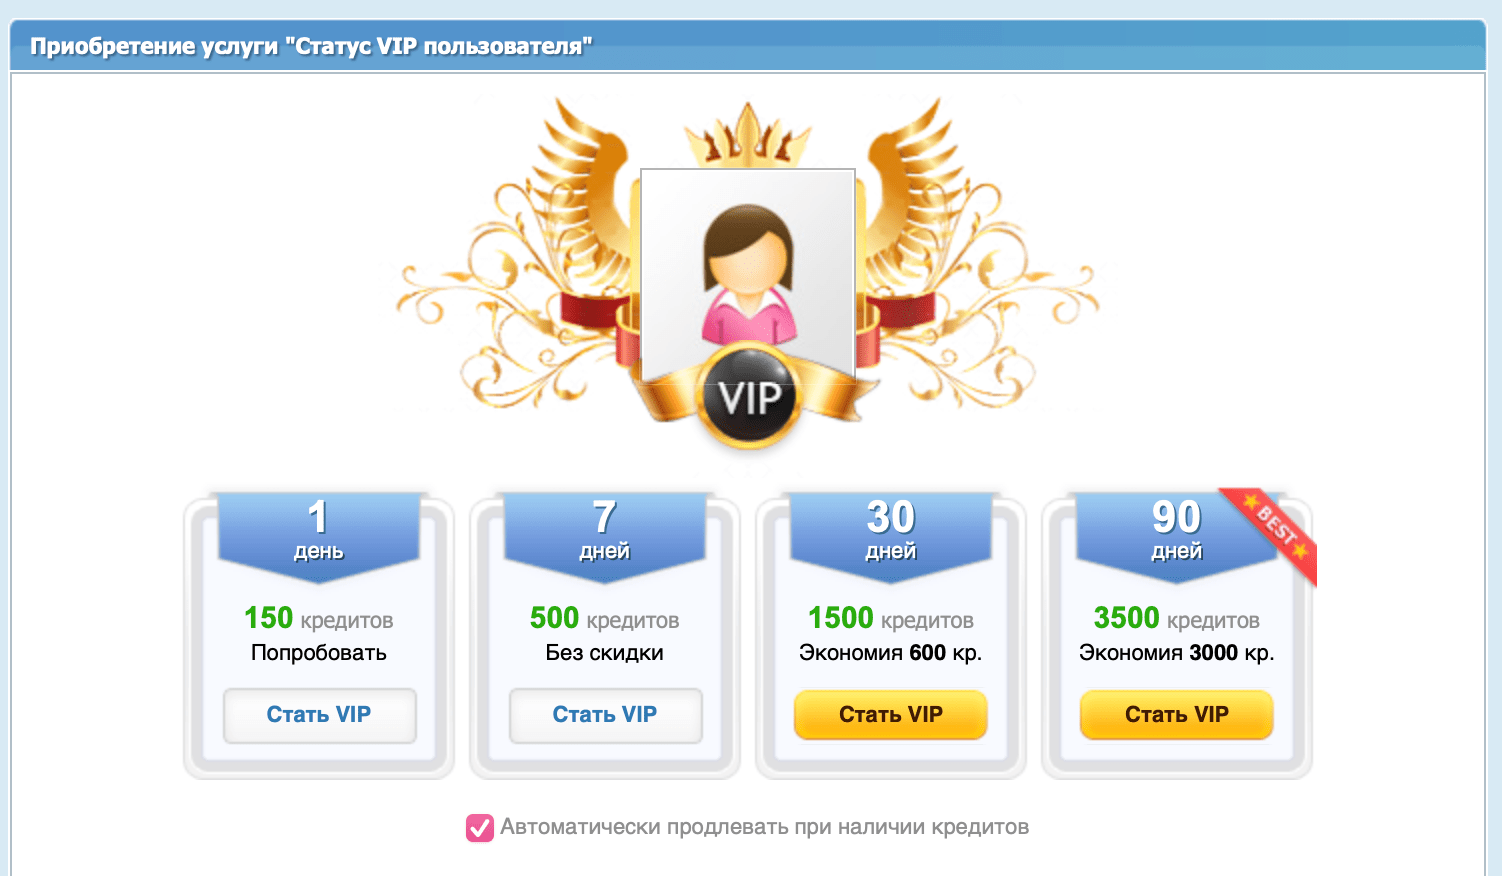The height and width of the screenshot is (876, 1502).
Task: Click the blue 90 дней banner
Action: (1176, 536)
